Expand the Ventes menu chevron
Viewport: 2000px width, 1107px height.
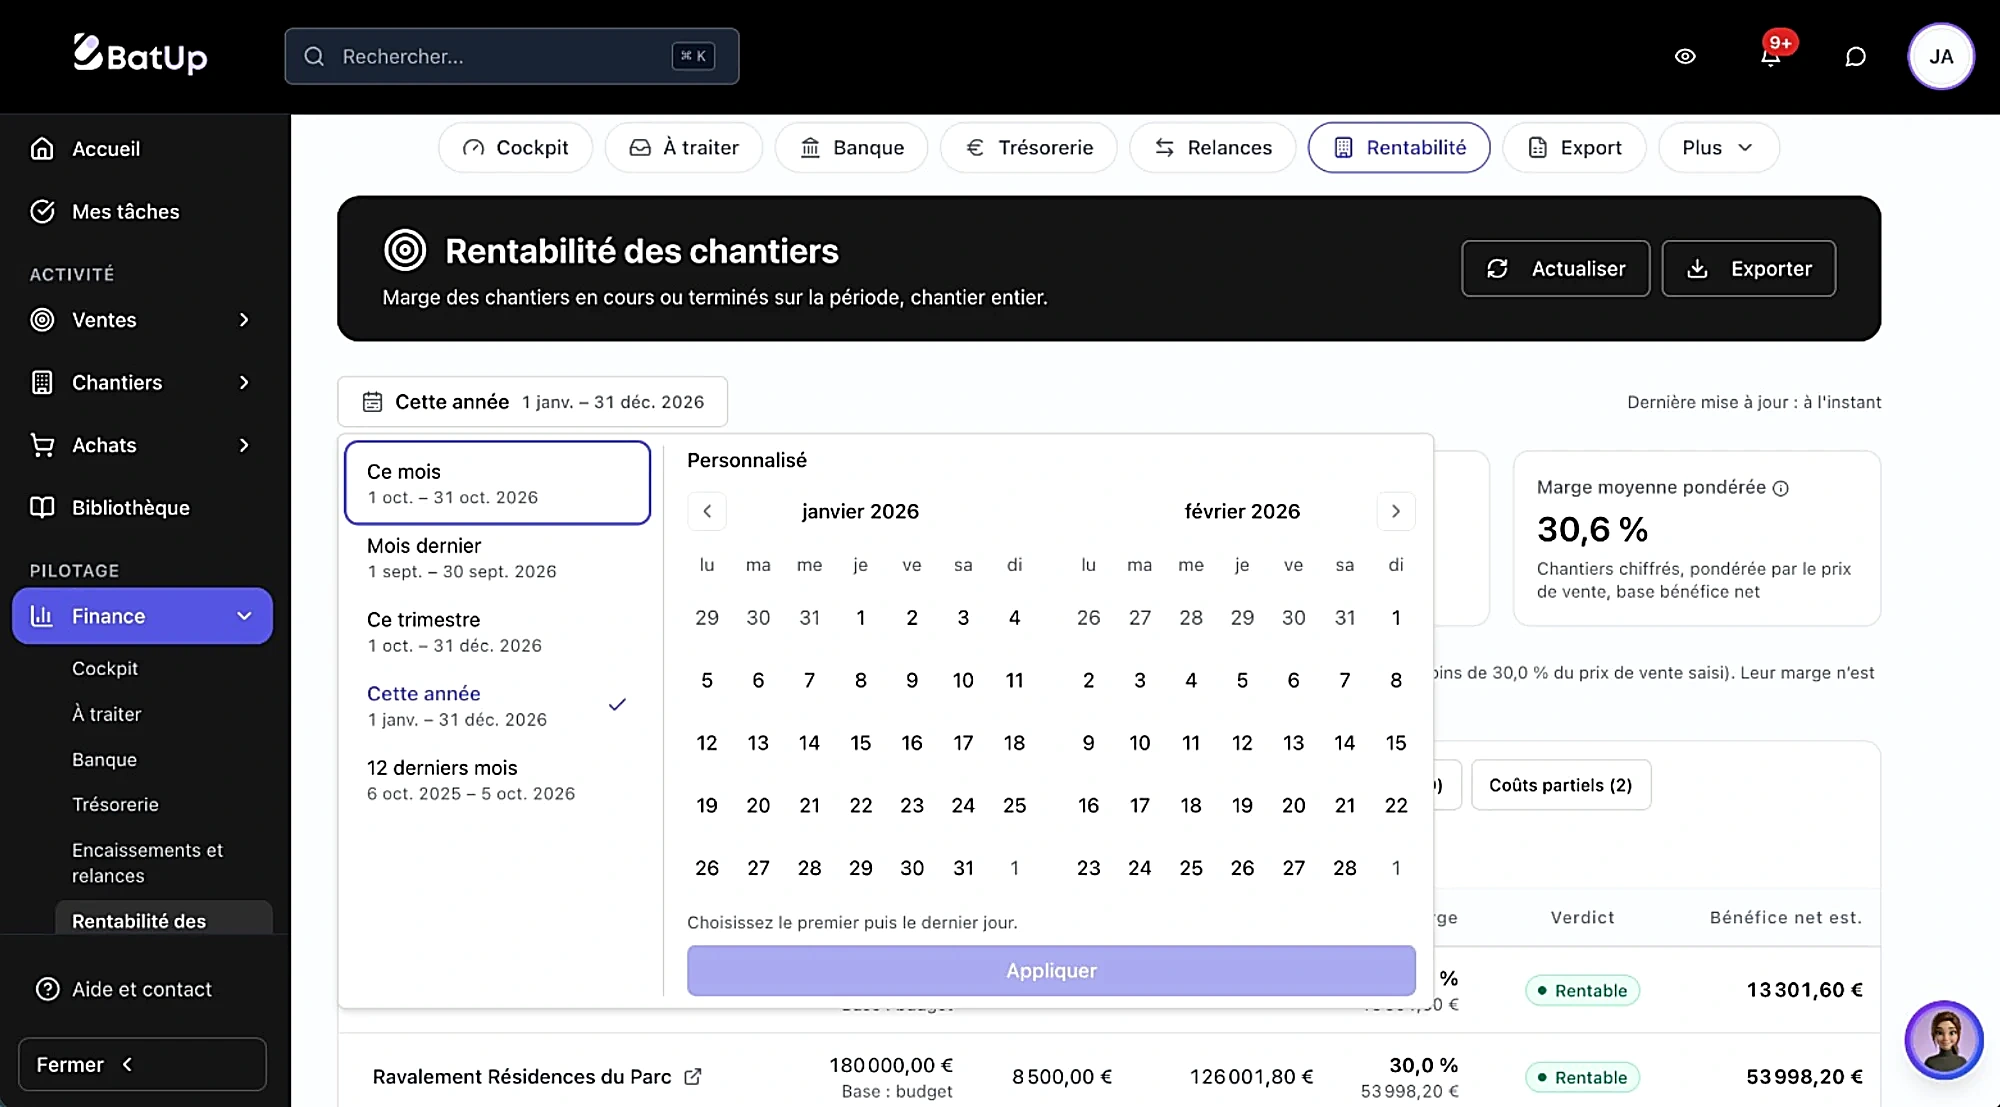point(244,320)
